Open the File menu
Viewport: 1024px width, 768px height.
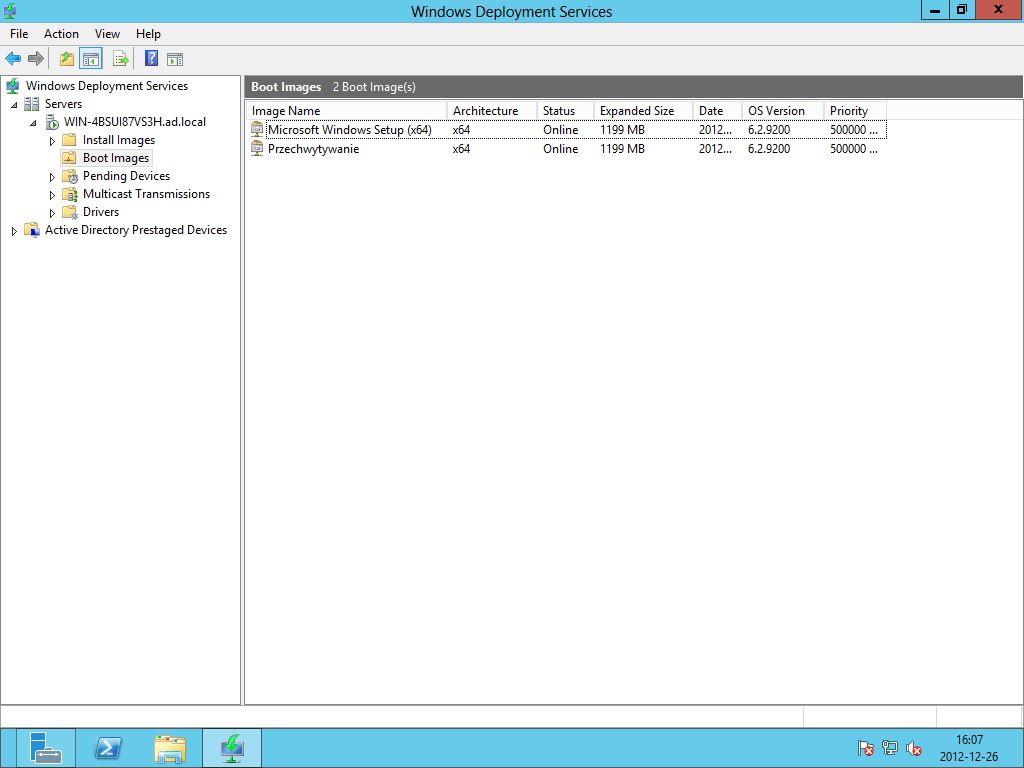pos(19,34)
